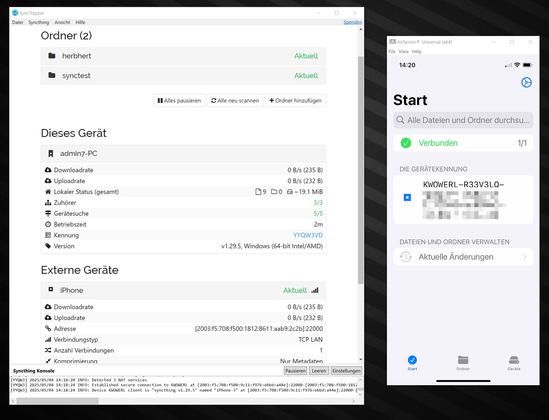Open the console Einstellungen button
Screen dimensions: 549x420
pyautogui.click(x=346, y=371)
